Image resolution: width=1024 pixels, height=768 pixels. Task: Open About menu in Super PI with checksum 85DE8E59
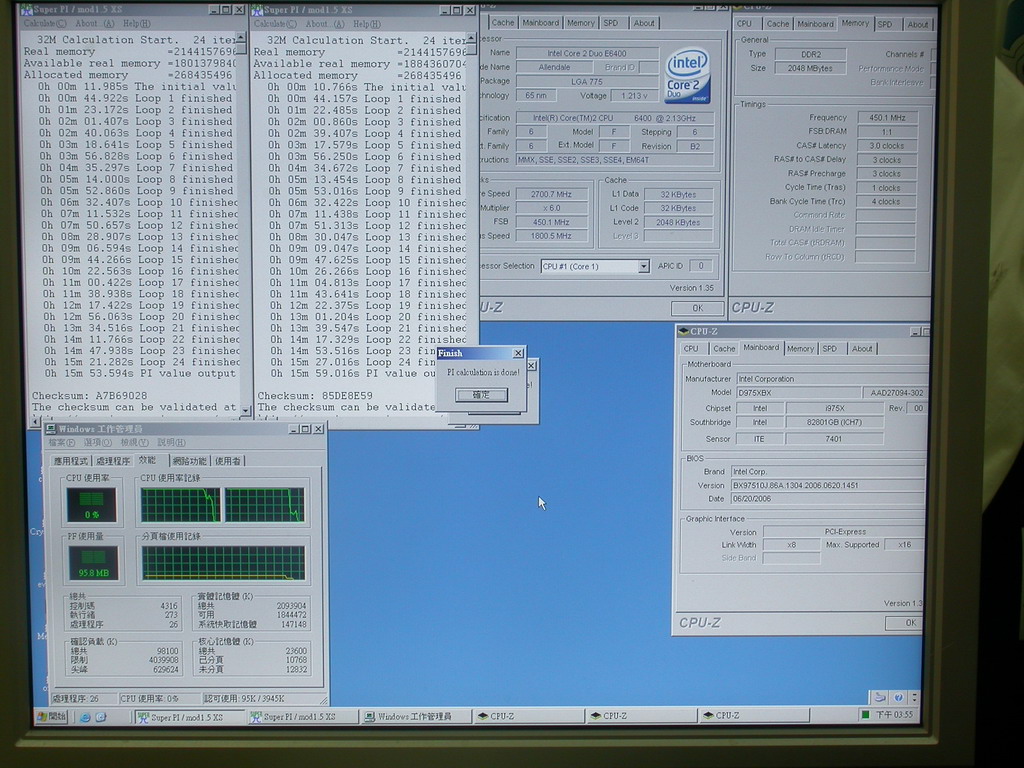pos(325,24)
